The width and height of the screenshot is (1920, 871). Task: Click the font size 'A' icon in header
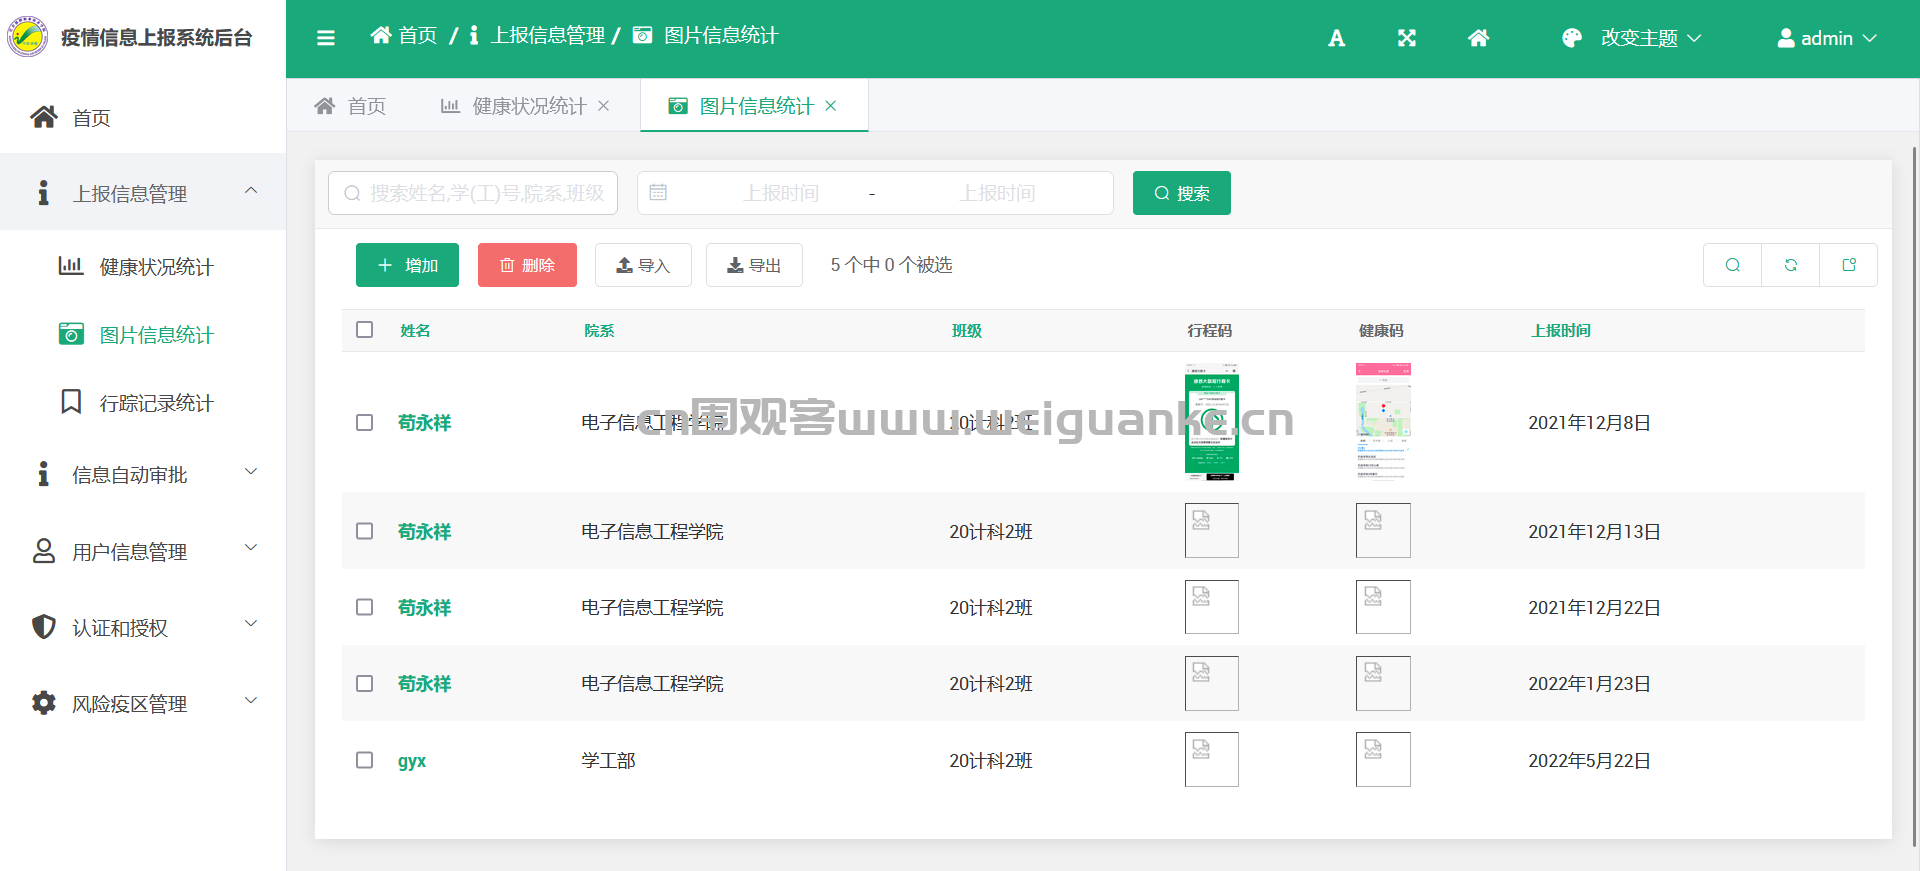pyautogui.click(x=1336, y=38)
